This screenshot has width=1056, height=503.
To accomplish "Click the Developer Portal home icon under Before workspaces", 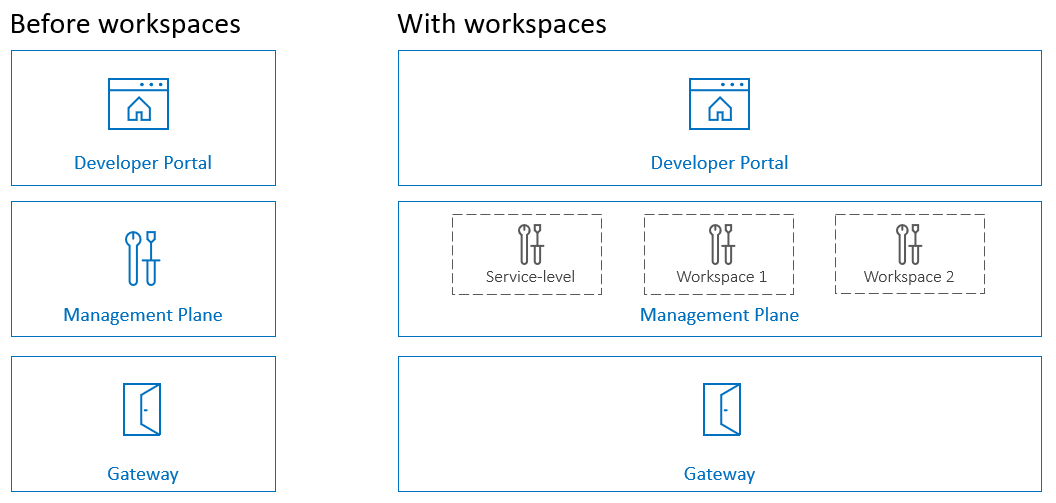I will click(x=139, y=104).
